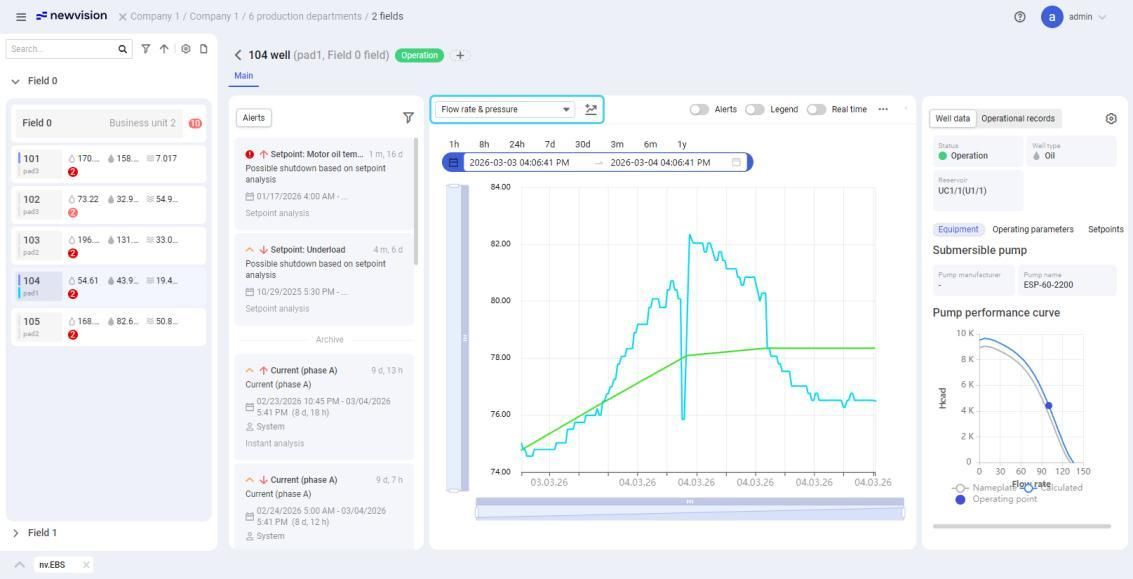Image resolution: width=1133 pixels, height=579 pixels.
Task: Switch to Operating parameters sub-tab
Action: point(1033,229)
